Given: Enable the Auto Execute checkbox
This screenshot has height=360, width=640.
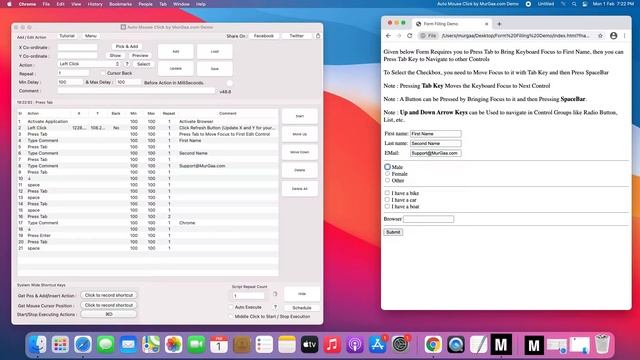Looking at the screenshot, I should [x=231, y=307].
